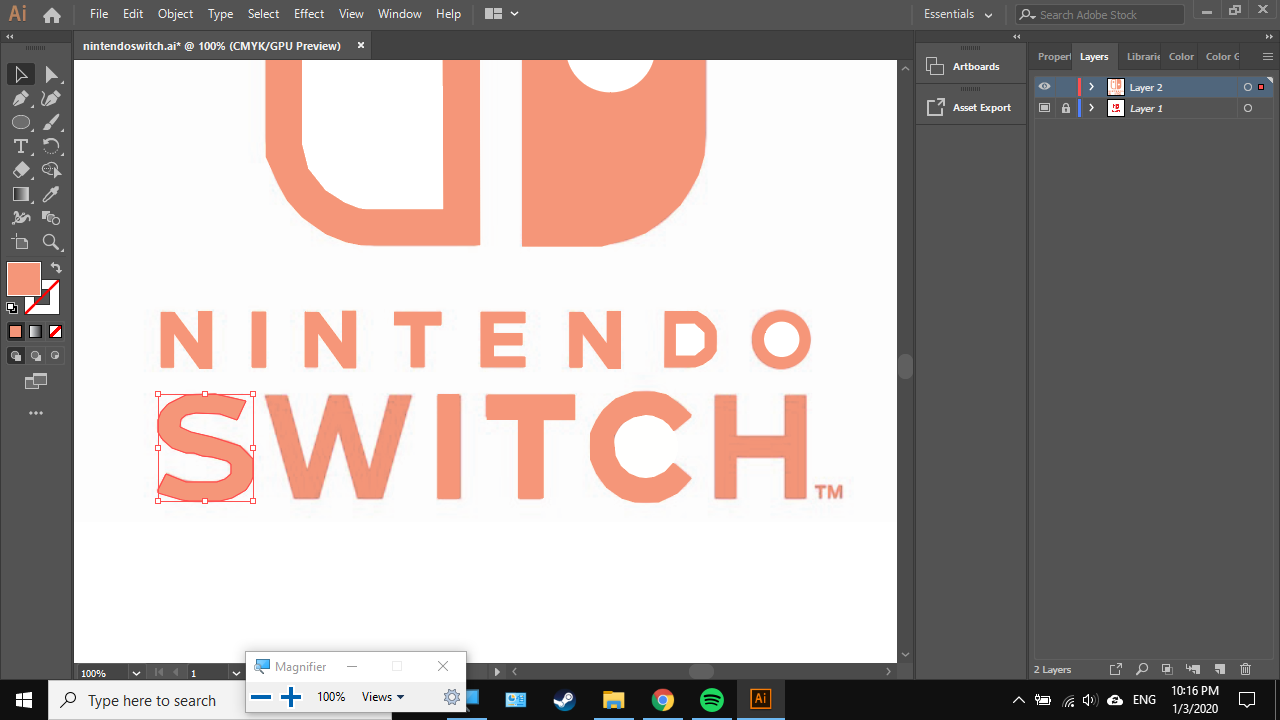Select the Rotate tool
This screenshot has width=1280, height=720.
click(52, 147)
